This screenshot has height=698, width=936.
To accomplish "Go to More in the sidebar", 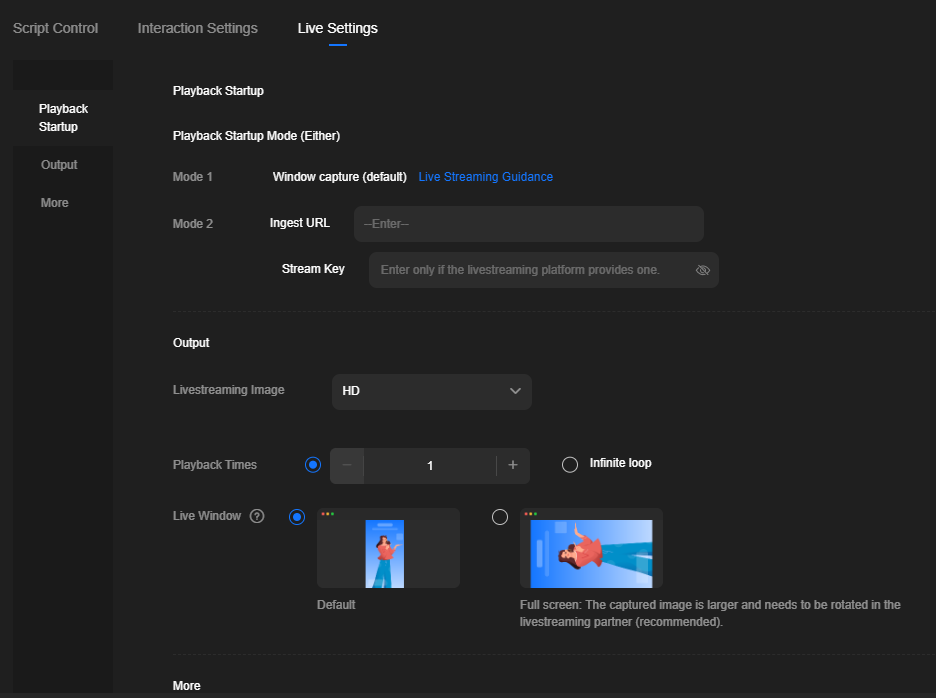I will point(54,203).
